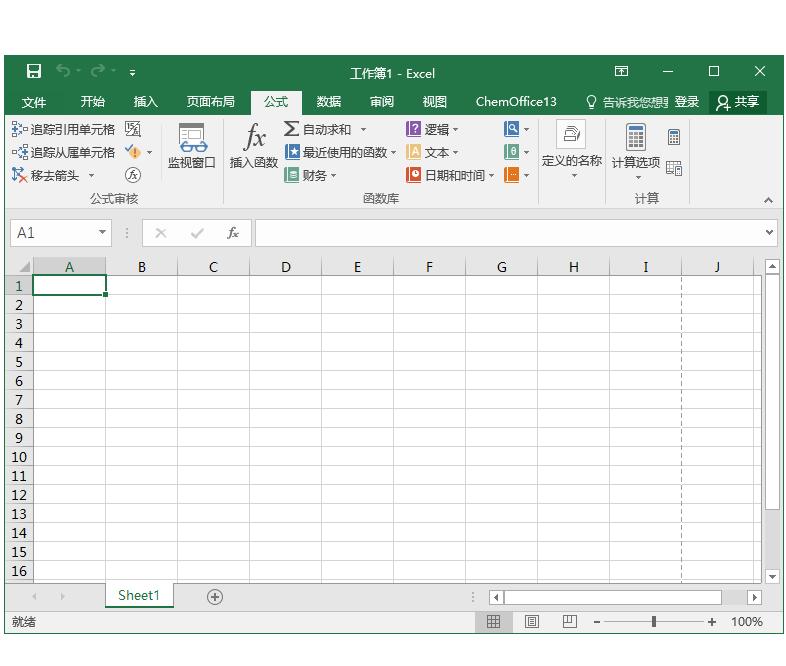This screenshot has height=666, width=786.
Task: Open the 财务 functions dropdown
Action: 310,175
